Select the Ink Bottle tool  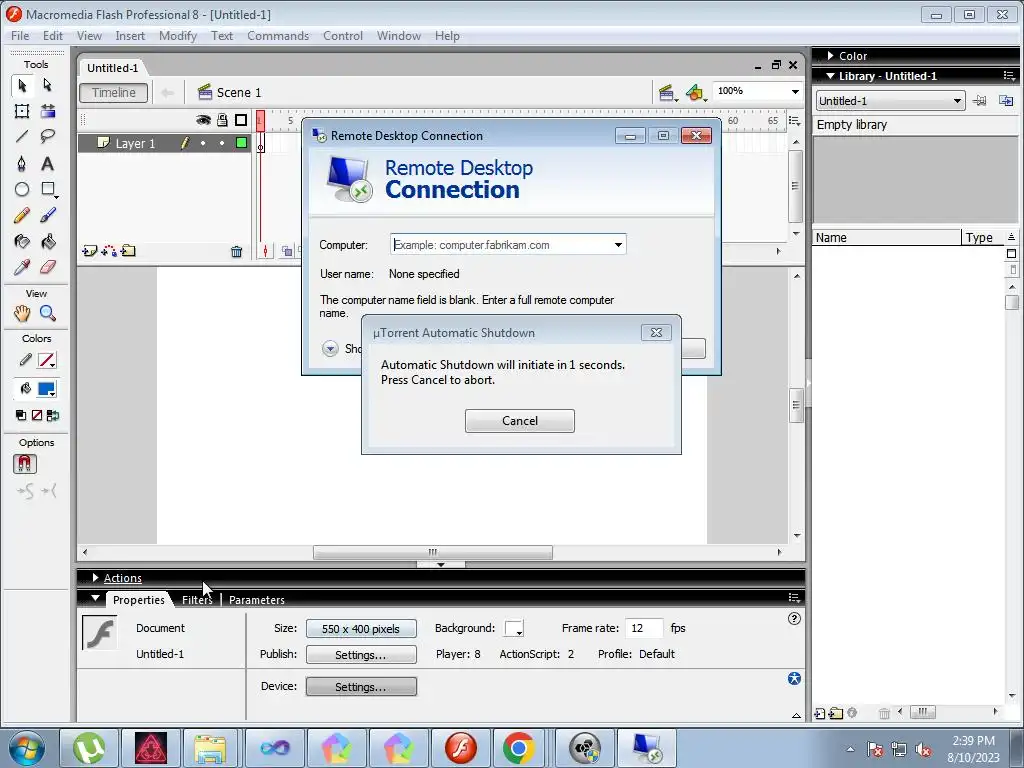click(x=22, y=242)
